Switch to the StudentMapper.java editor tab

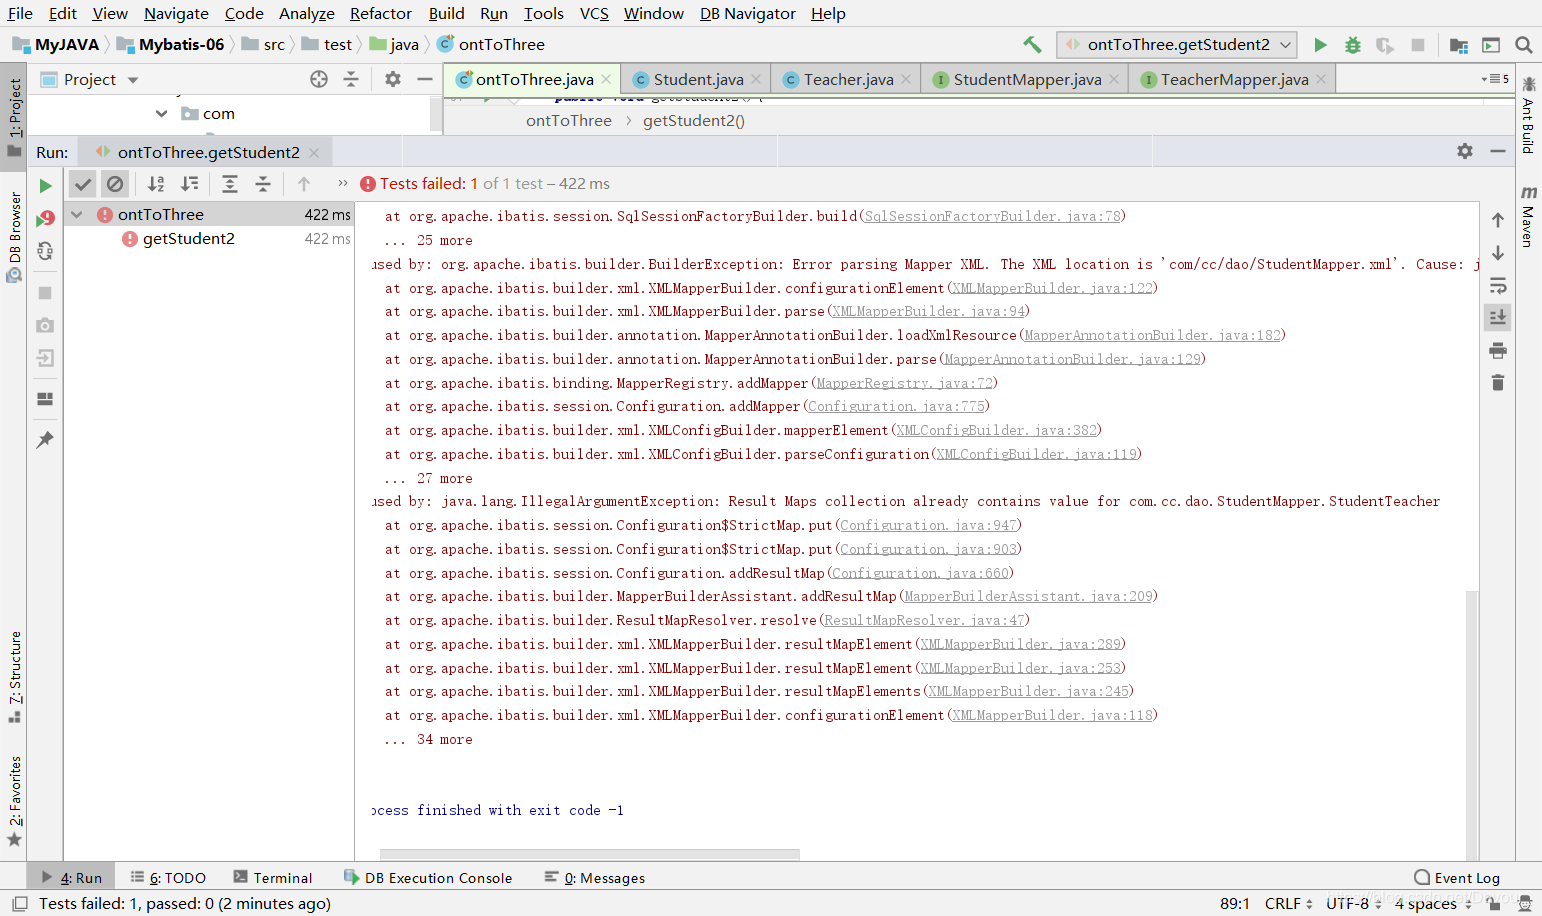[1025, 79]
